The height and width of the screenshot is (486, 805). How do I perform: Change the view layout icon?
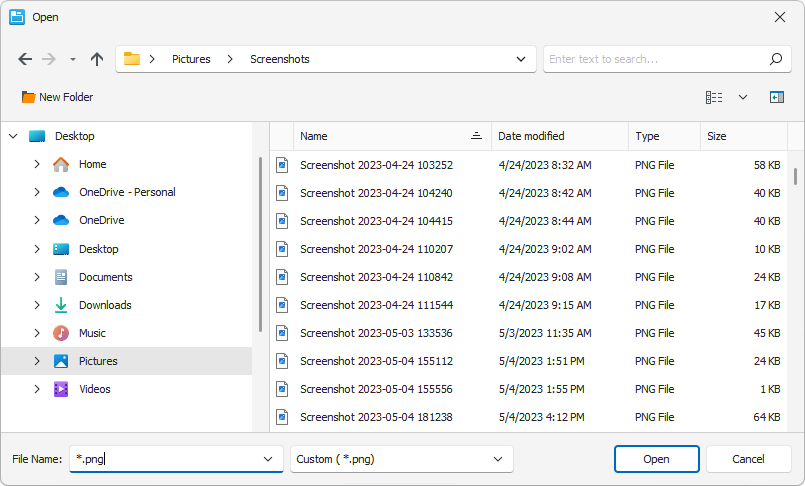tap(714, 97)
